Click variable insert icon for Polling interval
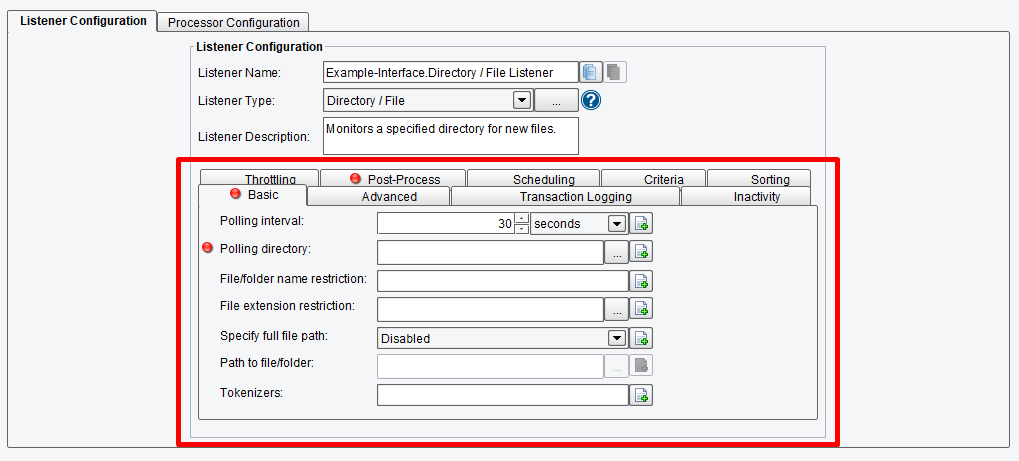This screenshot has width=1019, height=461. click(641, 224)
